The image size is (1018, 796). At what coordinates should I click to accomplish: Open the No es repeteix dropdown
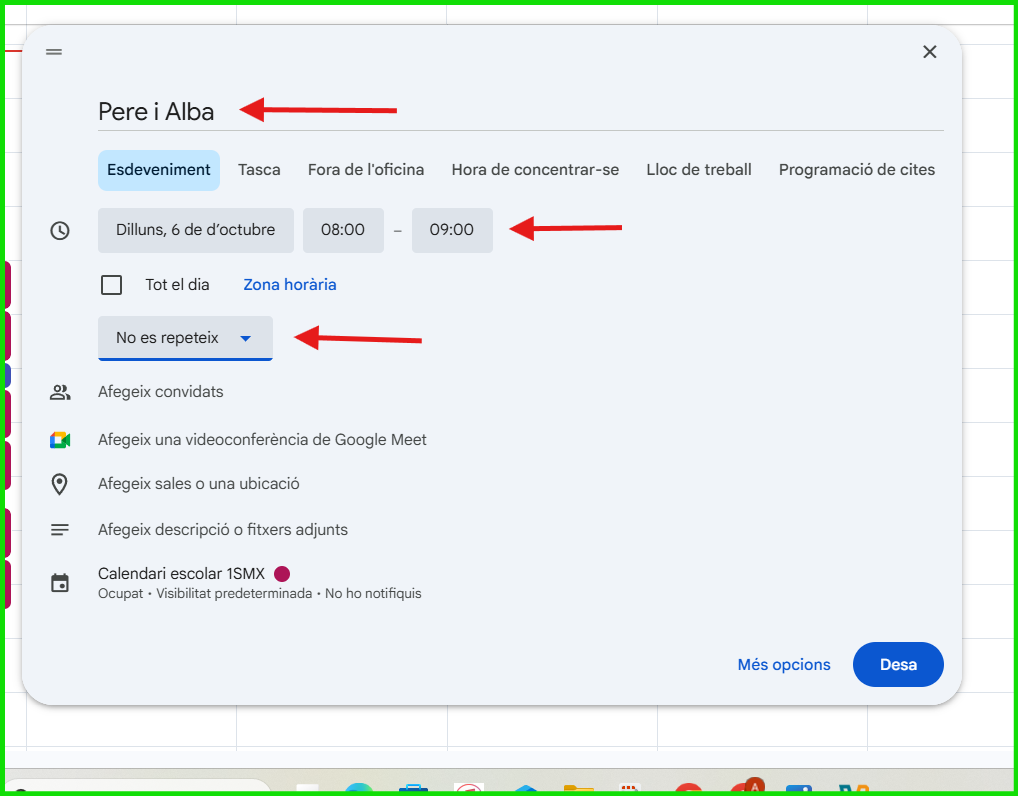(x=185, y=338)
